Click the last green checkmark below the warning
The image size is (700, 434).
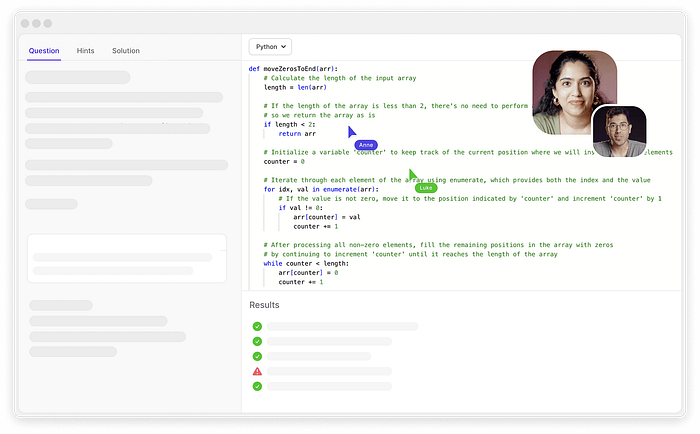coord(257,386)
